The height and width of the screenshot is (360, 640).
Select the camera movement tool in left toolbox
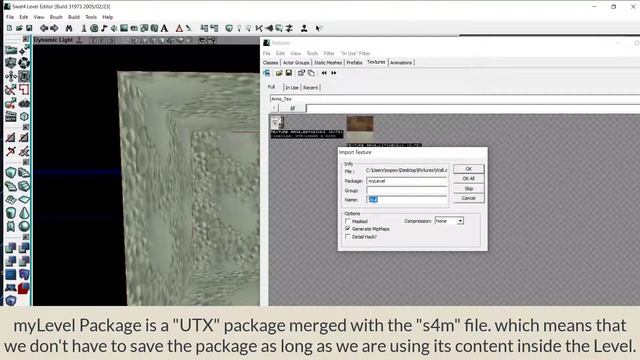(x=11, y=50)
